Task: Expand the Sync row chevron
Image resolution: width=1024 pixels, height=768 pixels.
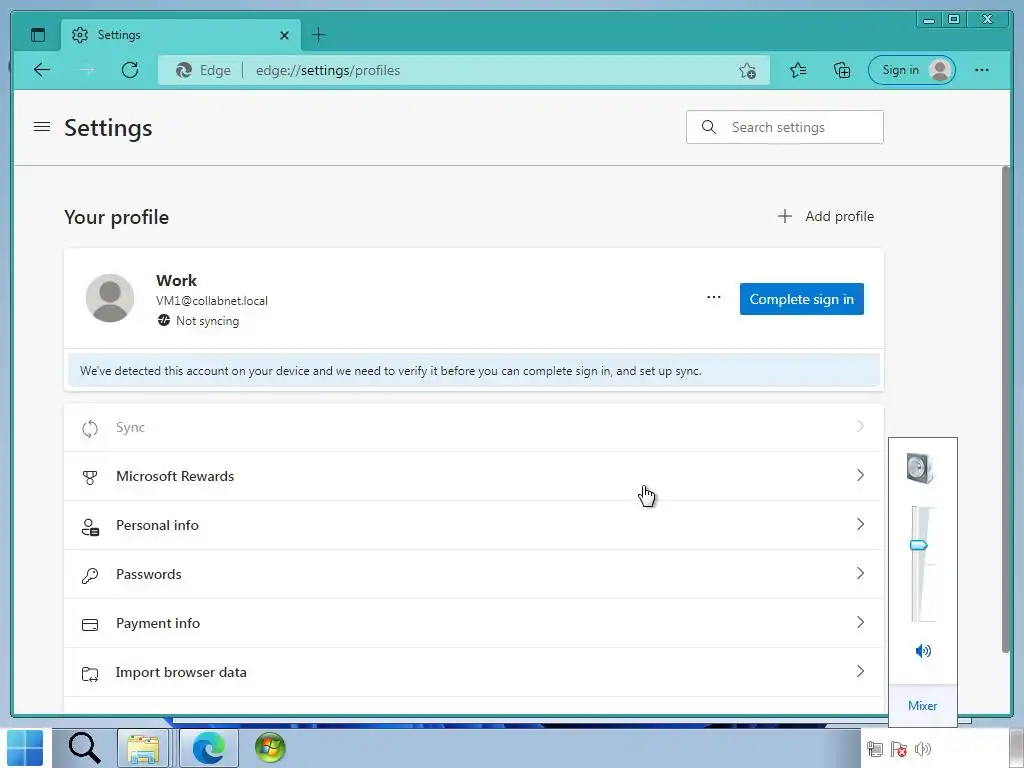Action: coord(860,426)
